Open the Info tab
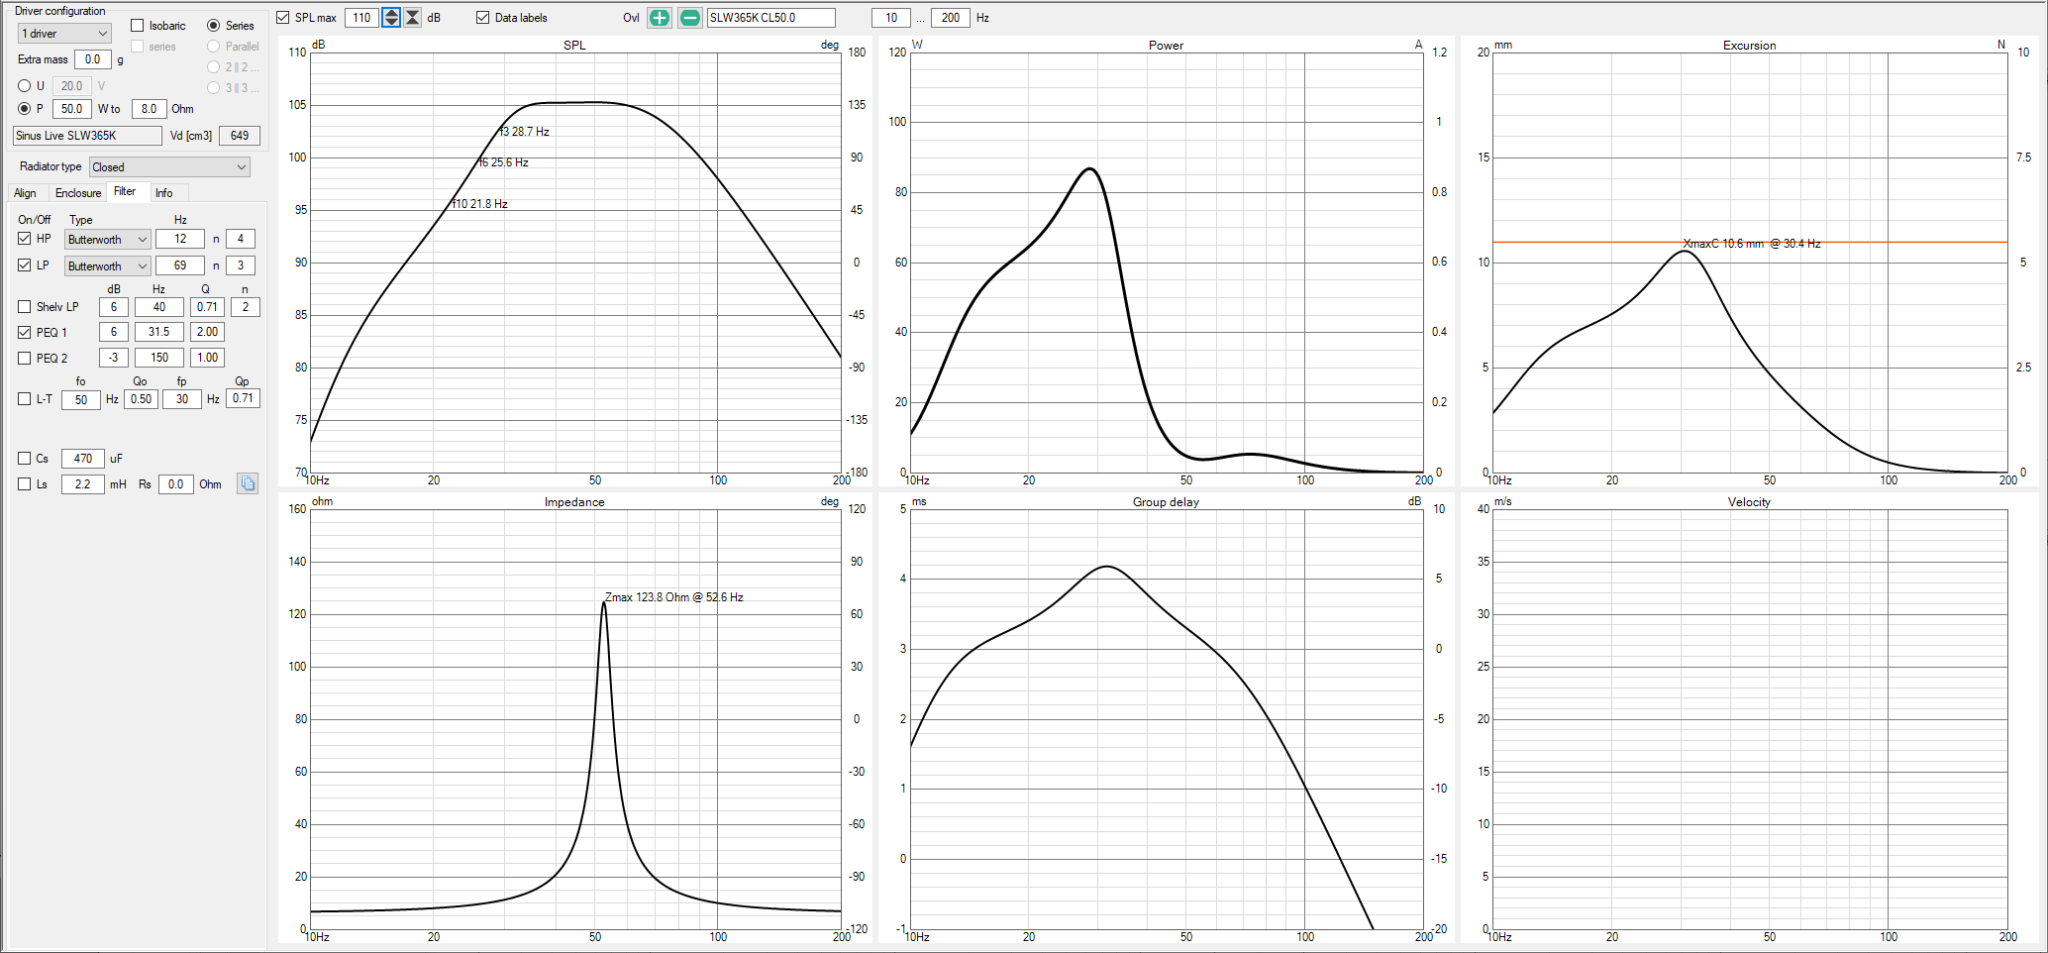The height and width of the screenshot is (953, 2048). click(x=164, y=193)
